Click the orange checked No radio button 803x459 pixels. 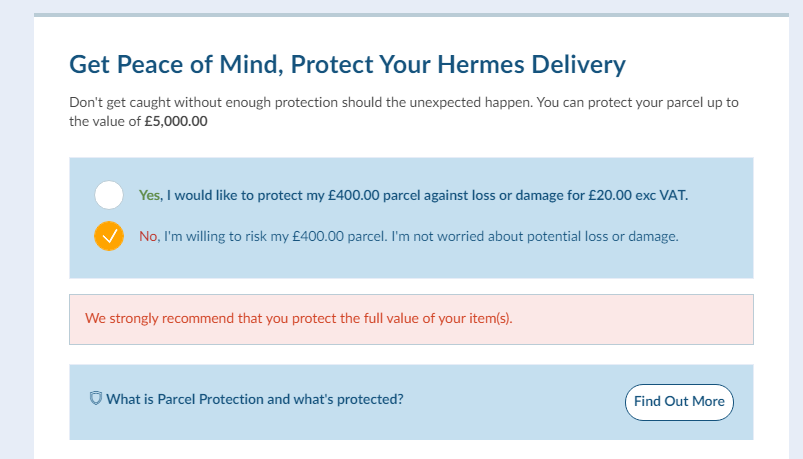tap(109, 236)
